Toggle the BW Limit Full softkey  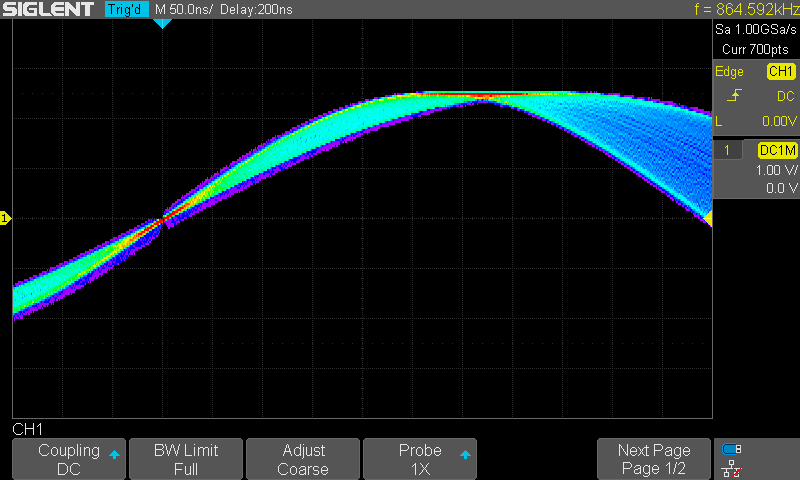(186, 459)
